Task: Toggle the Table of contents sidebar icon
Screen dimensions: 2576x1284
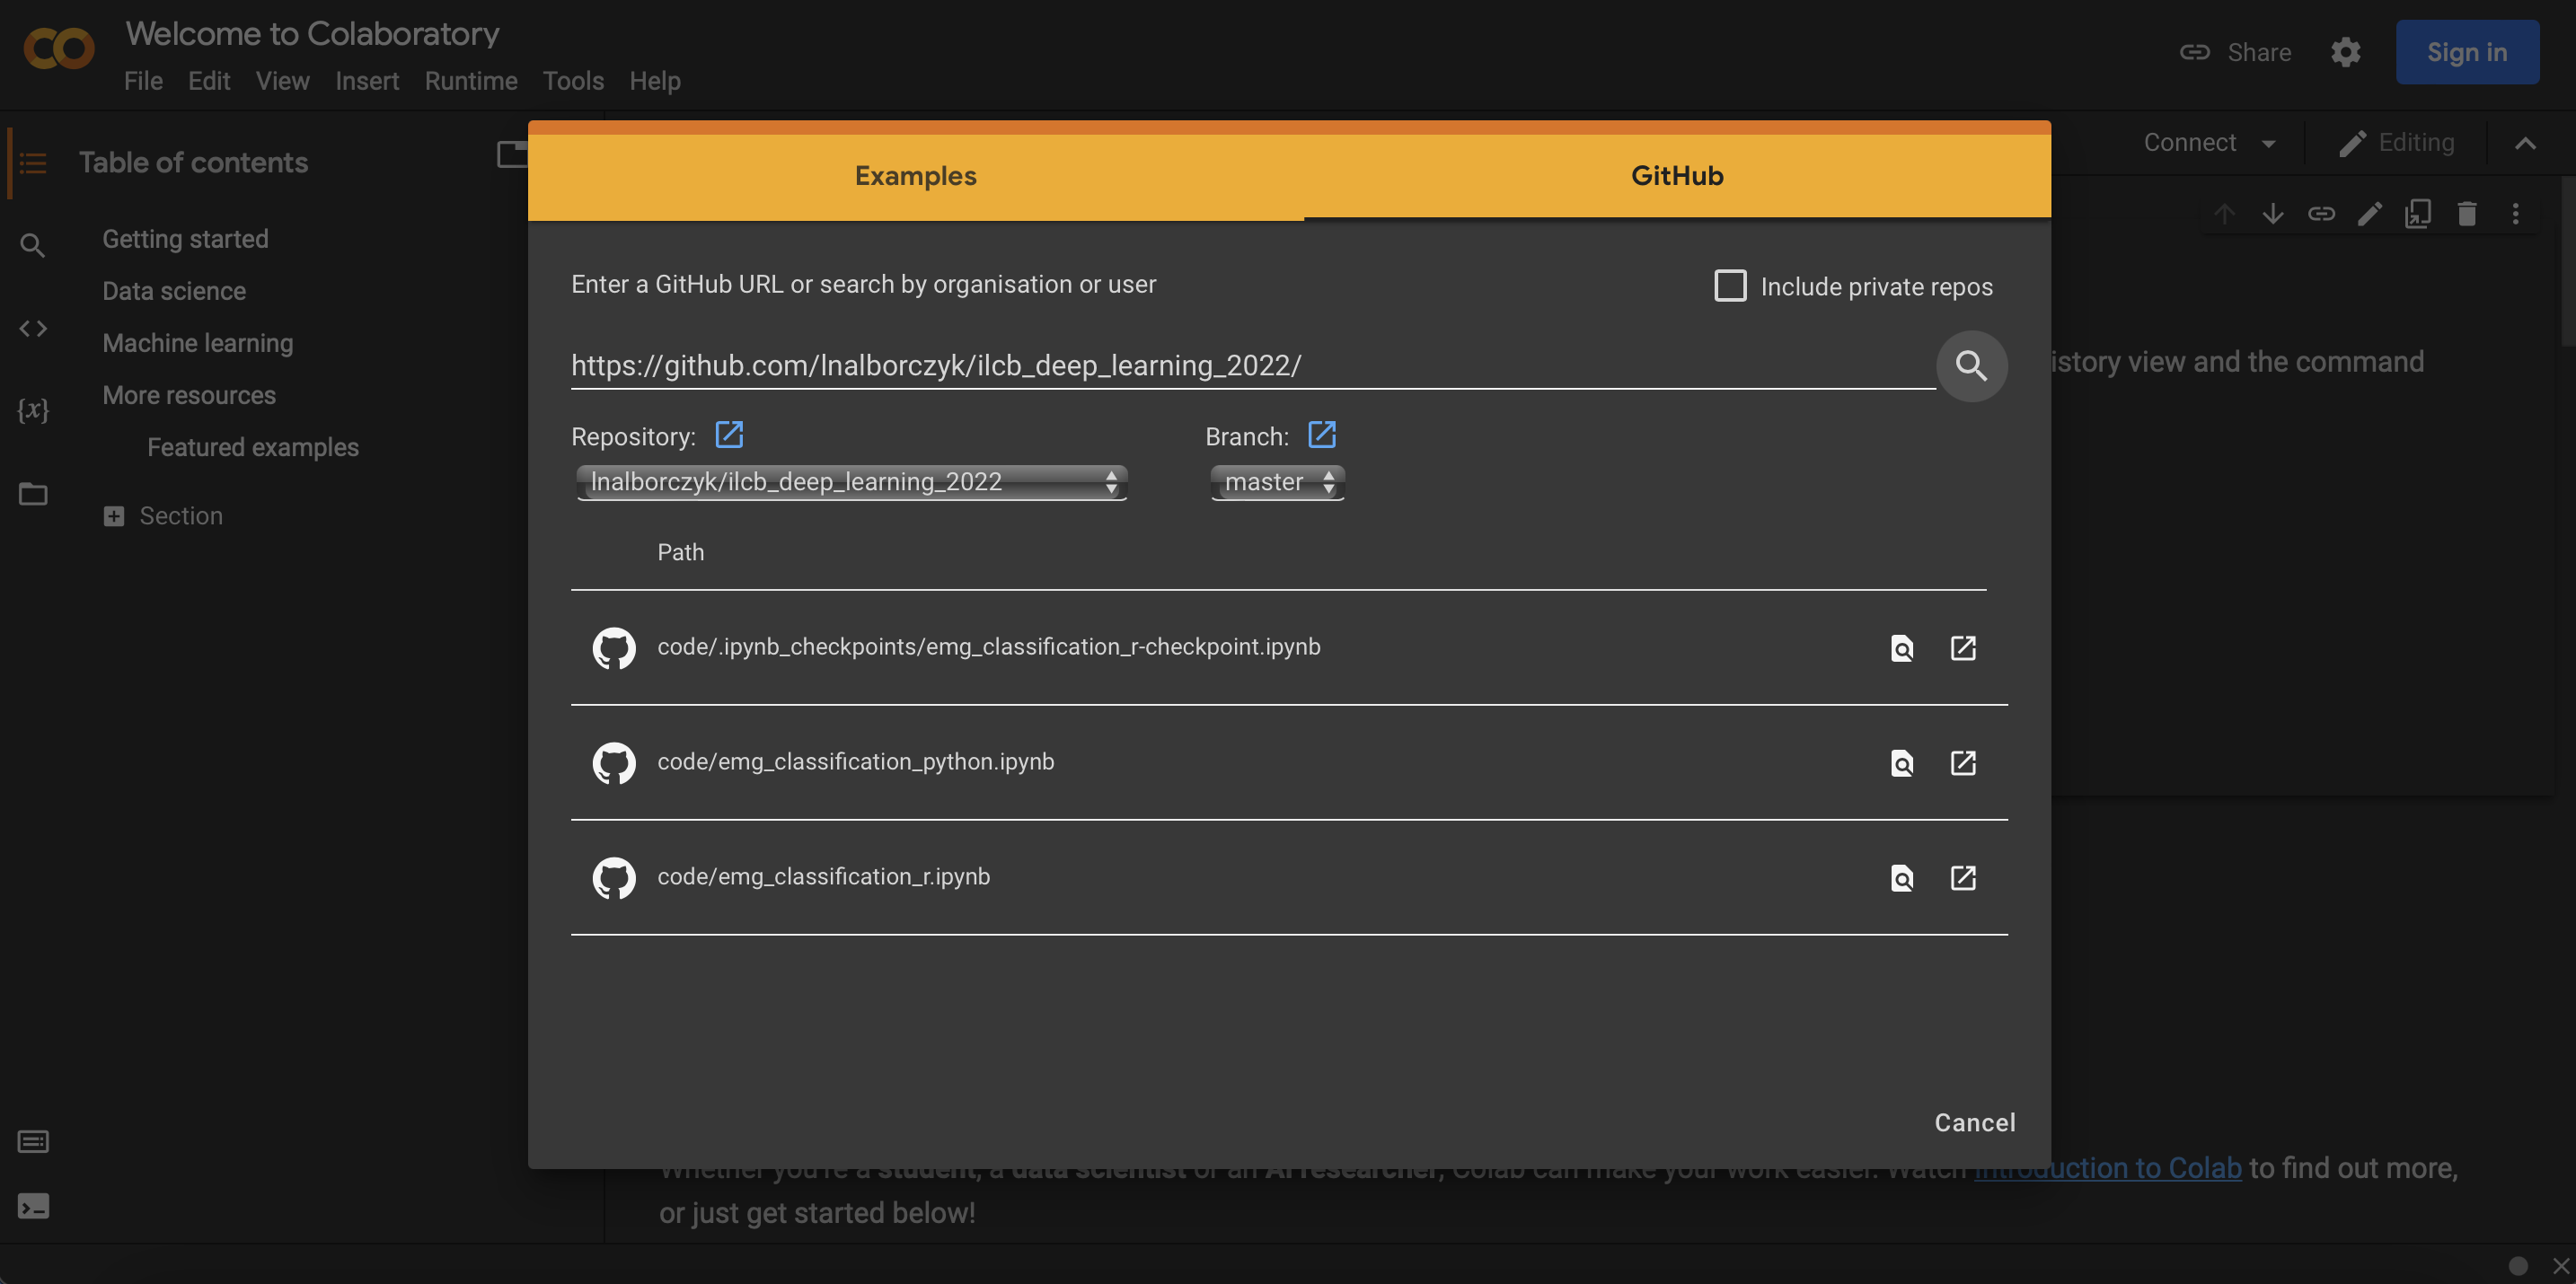Action: point(33,163)
